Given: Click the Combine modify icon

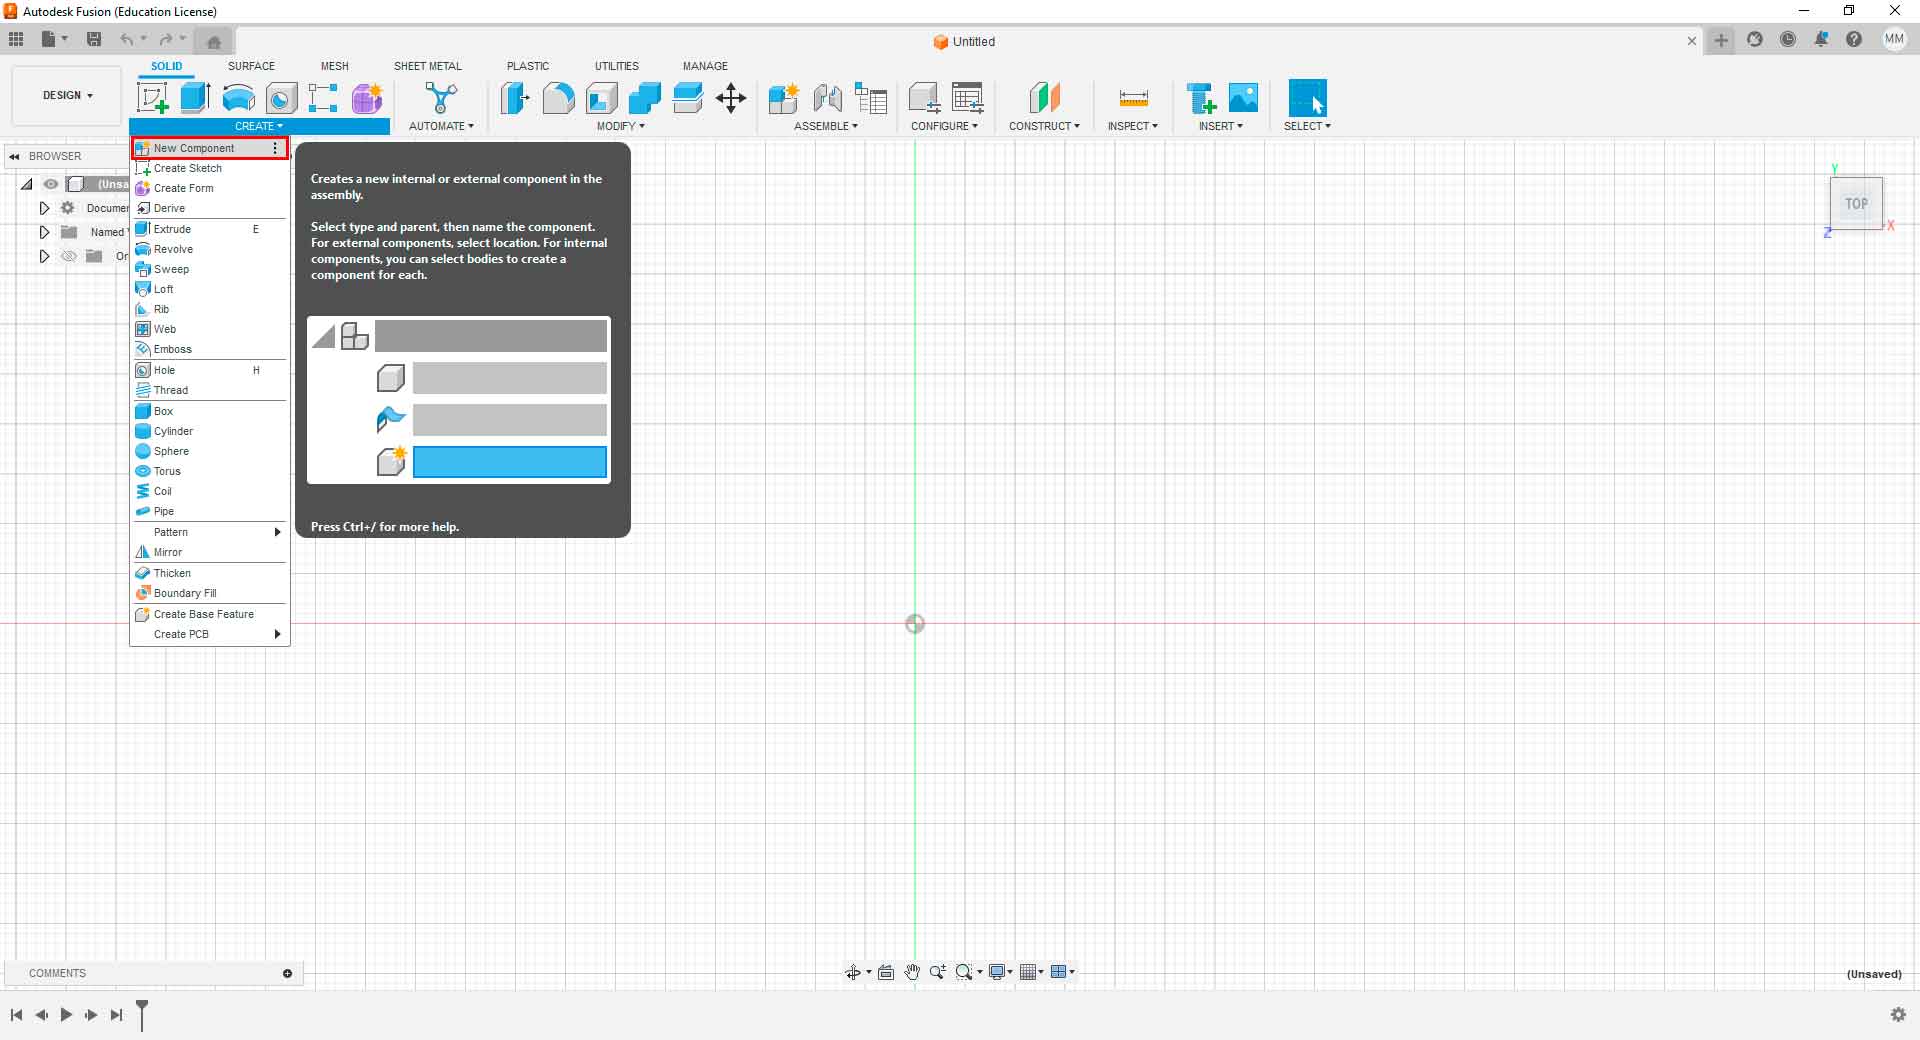Looking at the screenshot, I should 645,98.
